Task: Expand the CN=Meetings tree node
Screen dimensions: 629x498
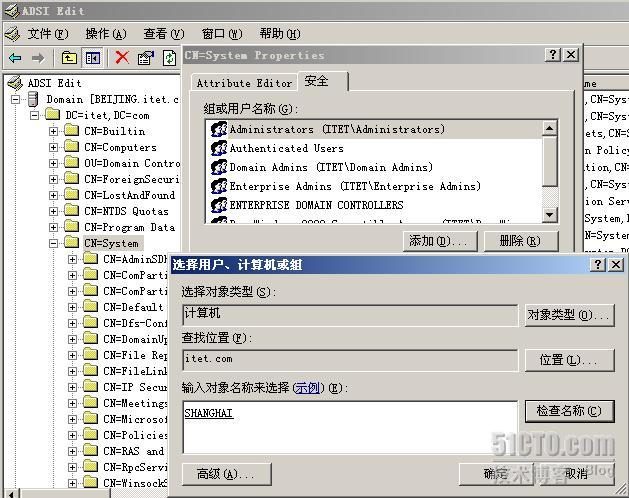Action: [72, 403]
